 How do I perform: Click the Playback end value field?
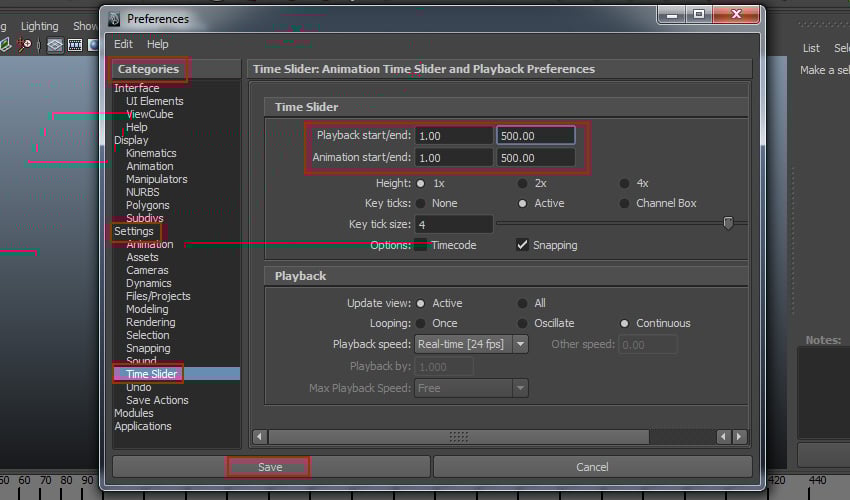click(535, 135)
